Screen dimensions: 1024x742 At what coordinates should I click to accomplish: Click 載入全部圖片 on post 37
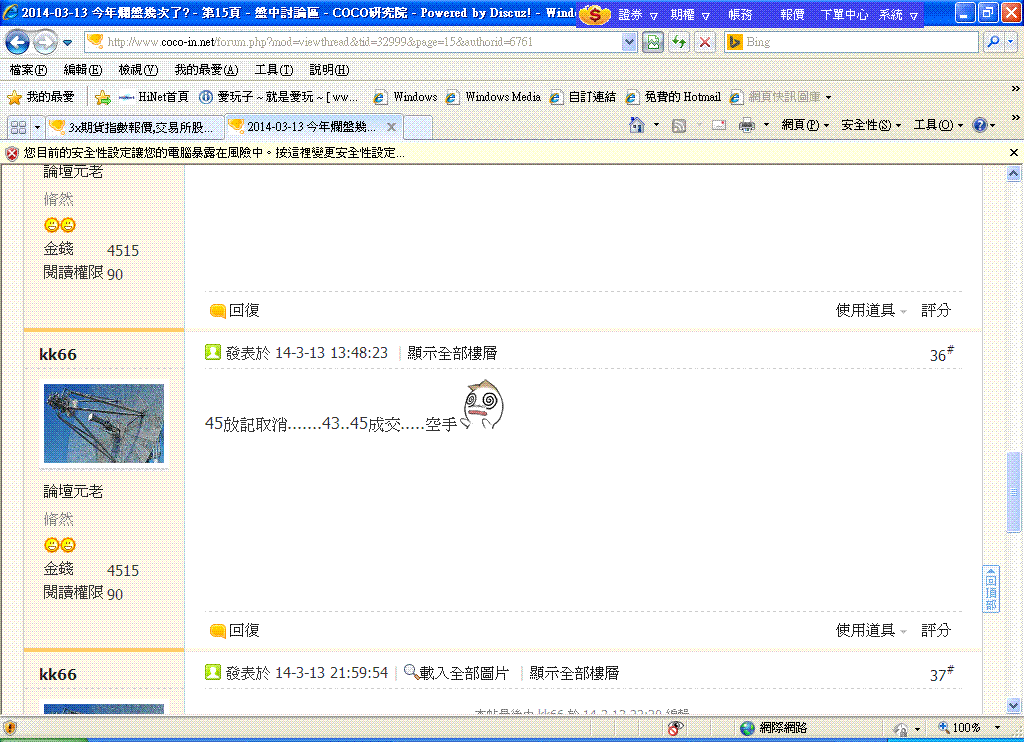[456, 673]
